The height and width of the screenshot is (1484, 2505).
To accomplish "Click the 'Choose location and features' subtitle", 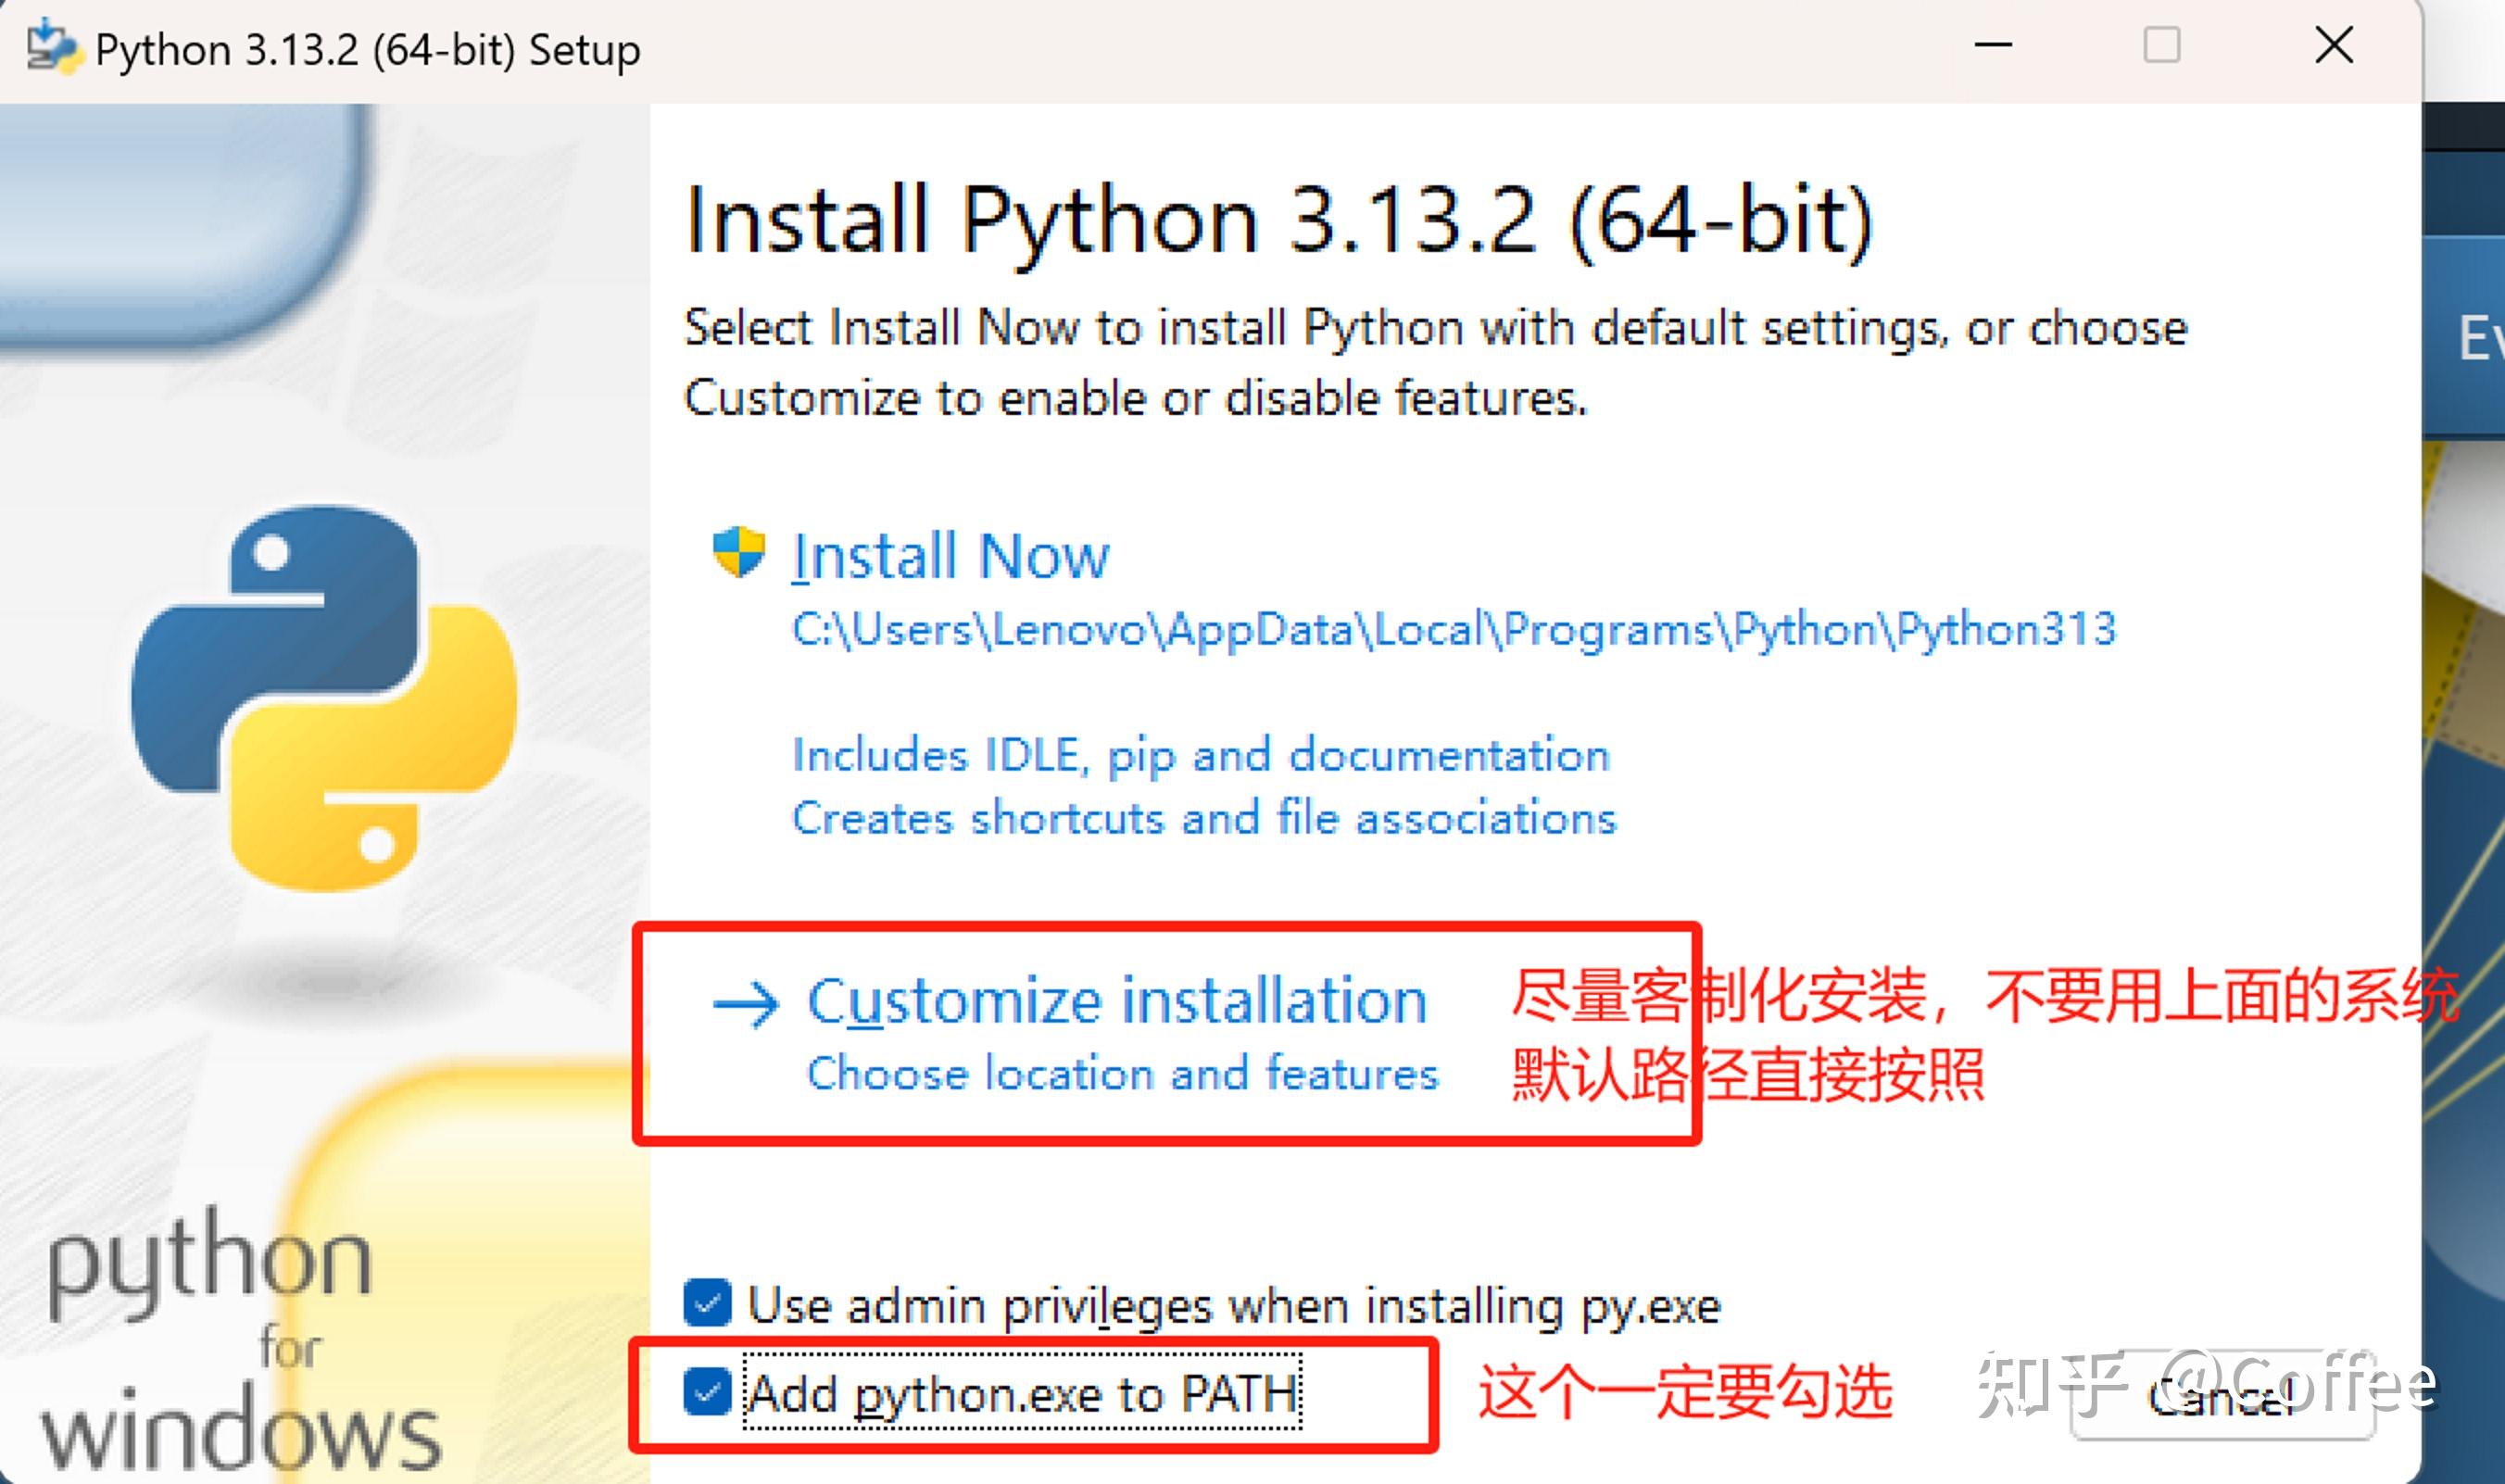I will click(1122, 1073).
